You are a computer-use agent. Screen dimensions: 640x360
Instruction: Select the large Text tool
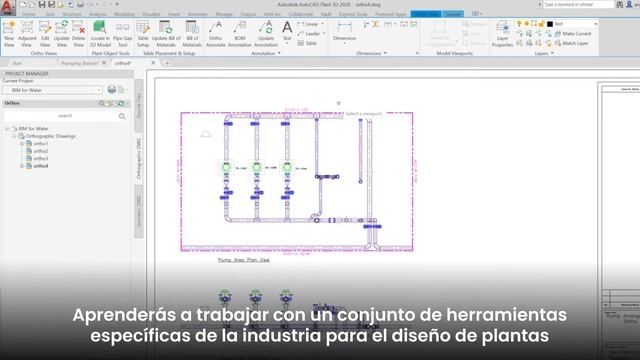click(x=287, y=31)
